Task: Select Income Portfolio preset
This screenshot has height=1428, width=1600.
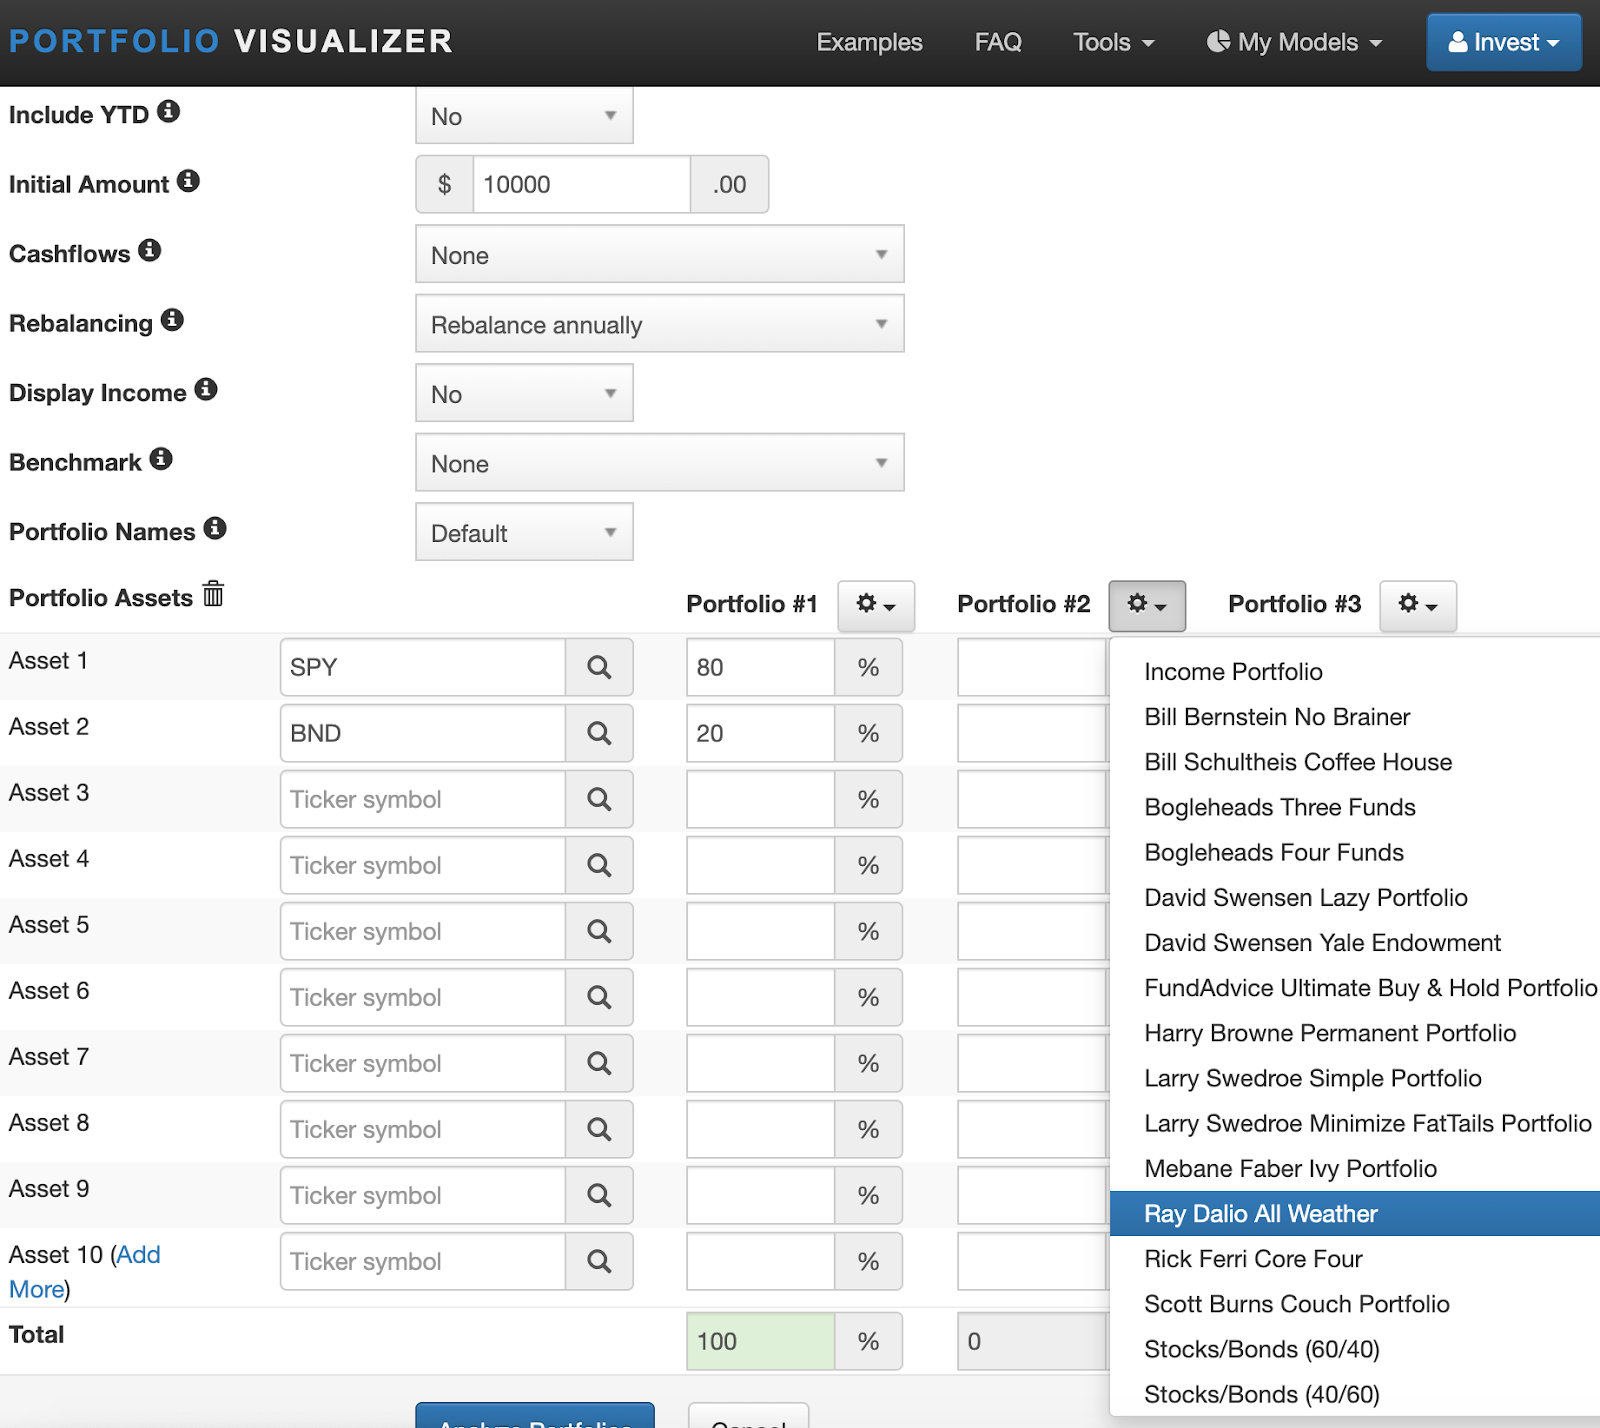Action: pyautogui.click(x=1355, y=672)
